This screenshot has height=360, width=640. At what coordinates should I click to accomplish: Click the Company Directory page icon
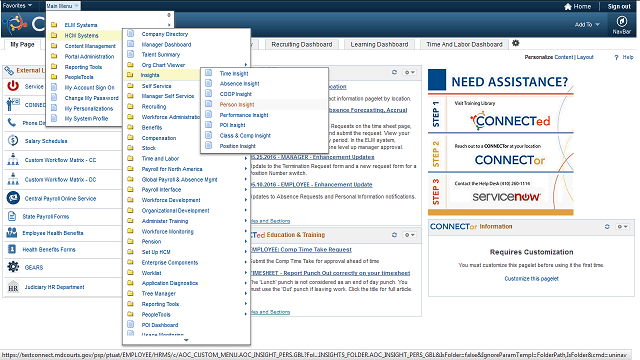[x=131, y=33]
